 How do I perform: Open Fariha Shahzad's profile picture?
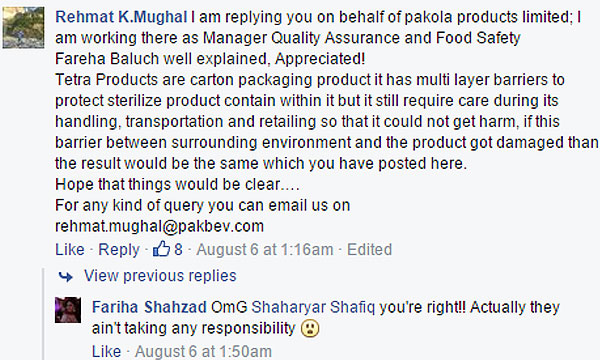tap(68, 310)
